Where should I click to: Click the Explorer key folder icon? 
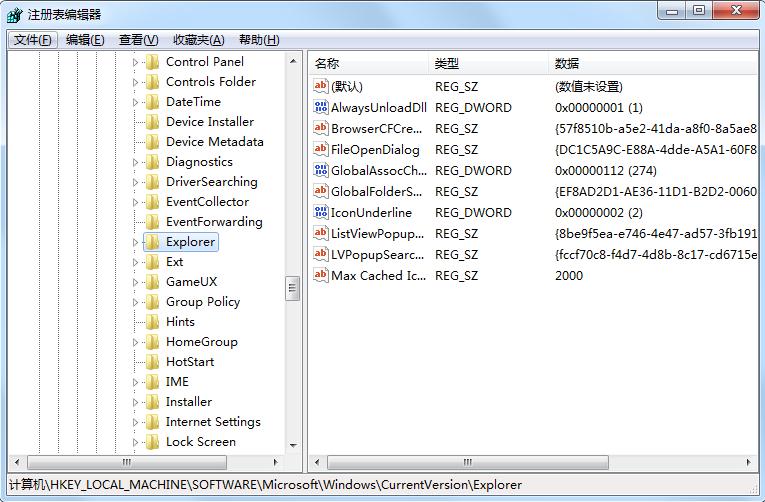tap(153, 242)
